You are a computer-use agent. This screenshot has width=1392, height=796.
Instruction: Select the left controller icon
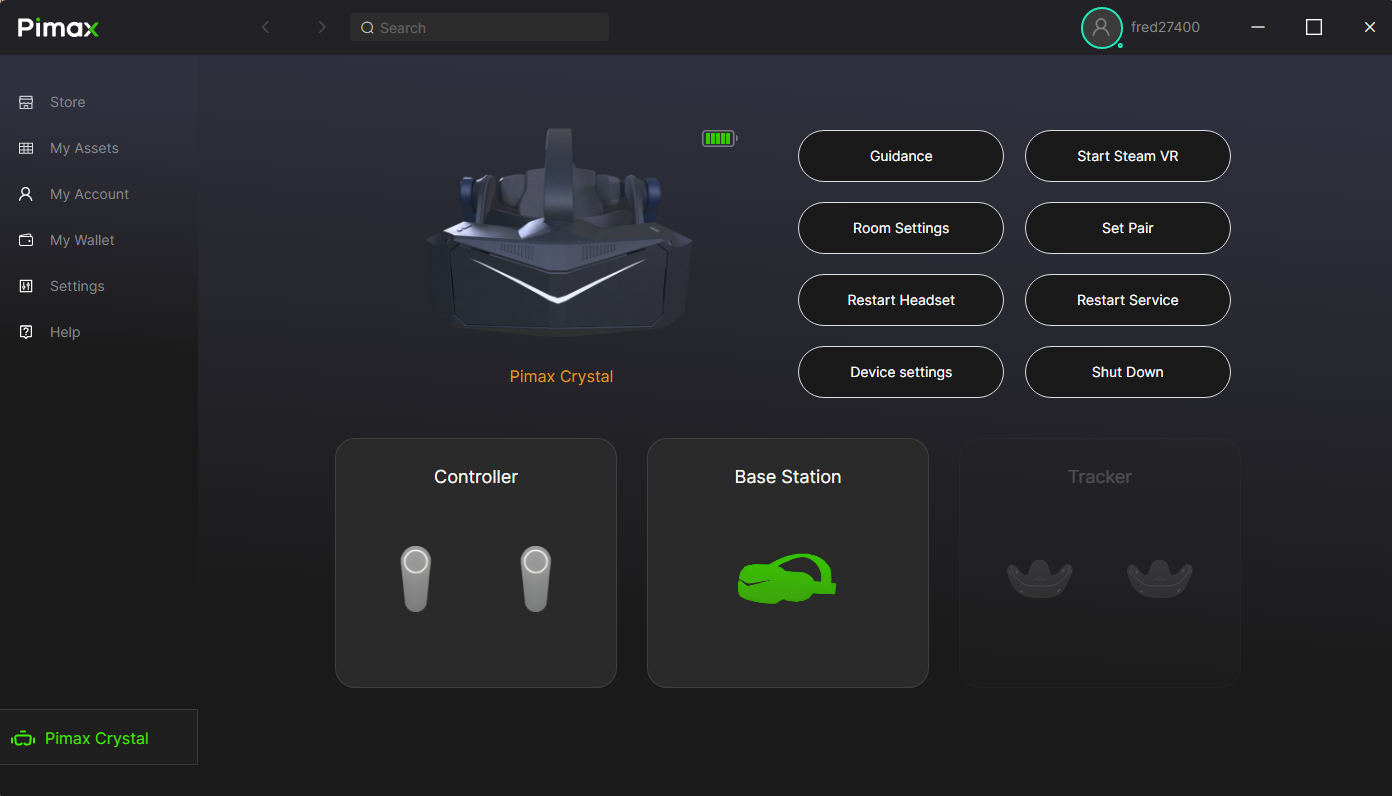[x=416, y=578]
